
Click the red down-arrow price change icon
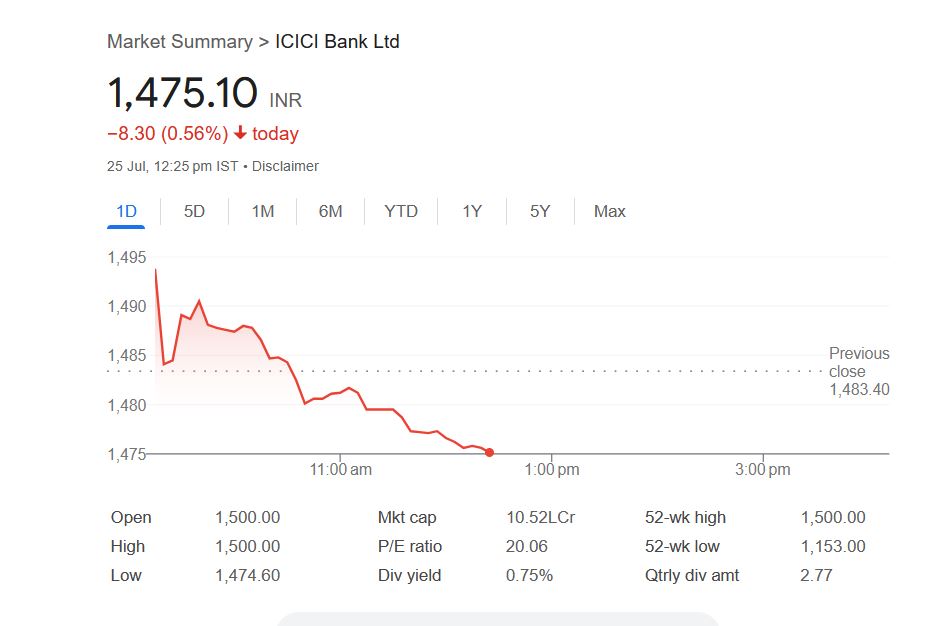click(240, 133)
